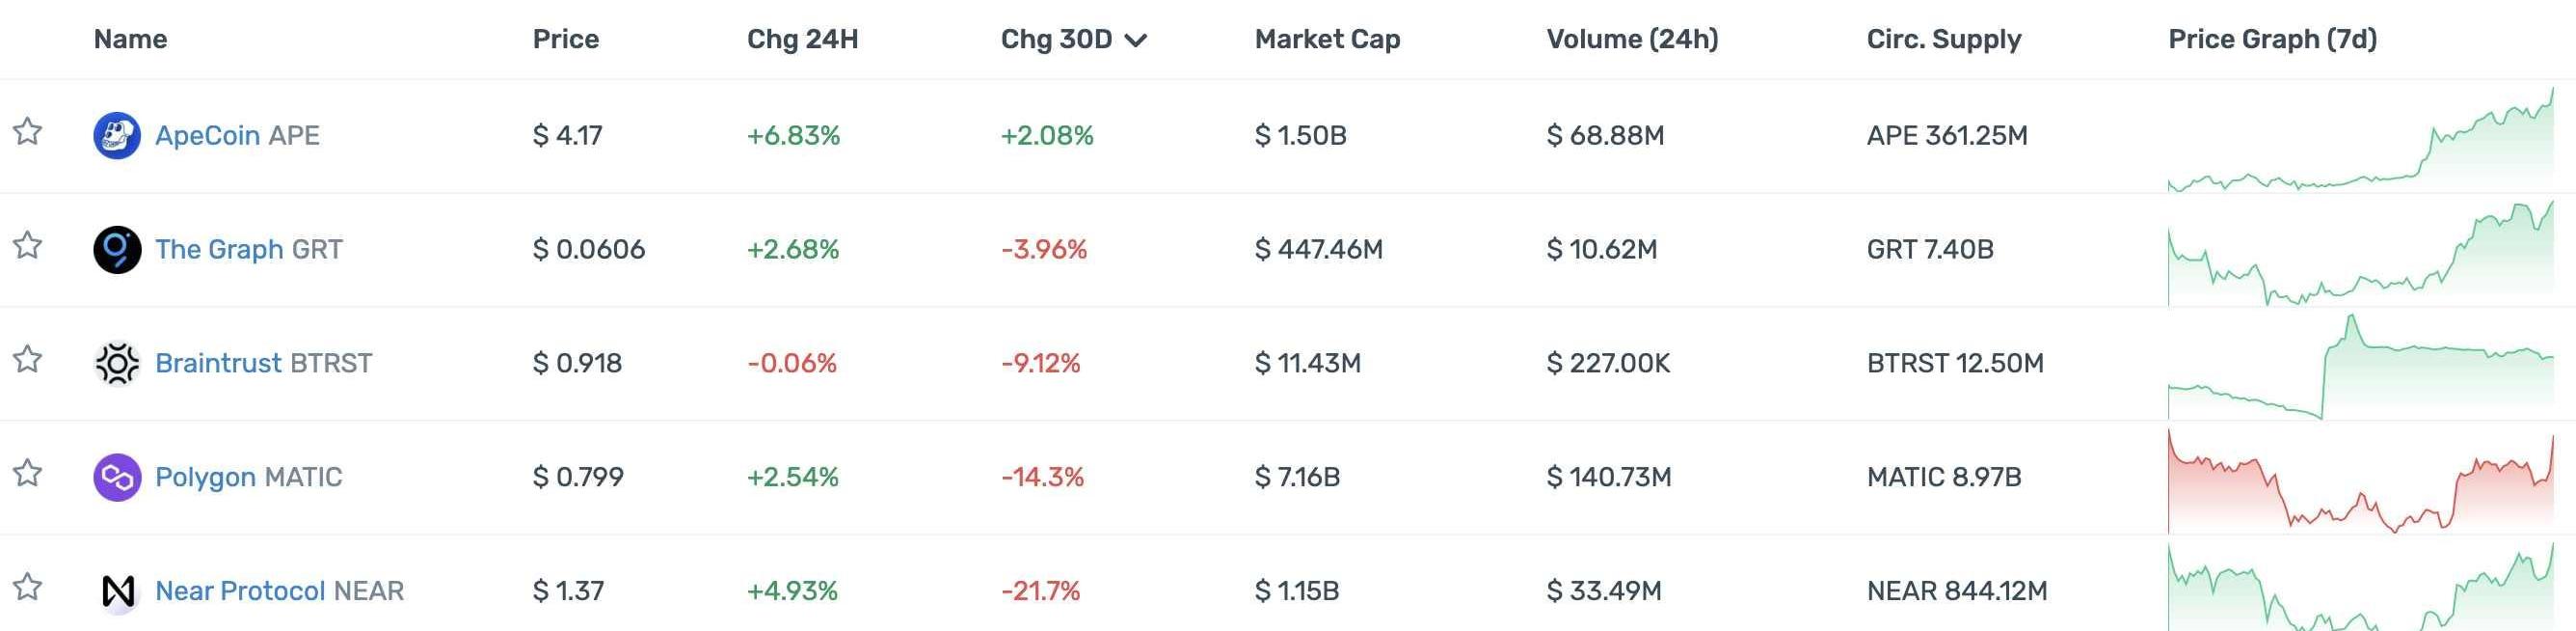Image resolution: width=2576 pixels, height=631 pixels.
Task: Click the Braintrust logo icon
Action: 117,363
